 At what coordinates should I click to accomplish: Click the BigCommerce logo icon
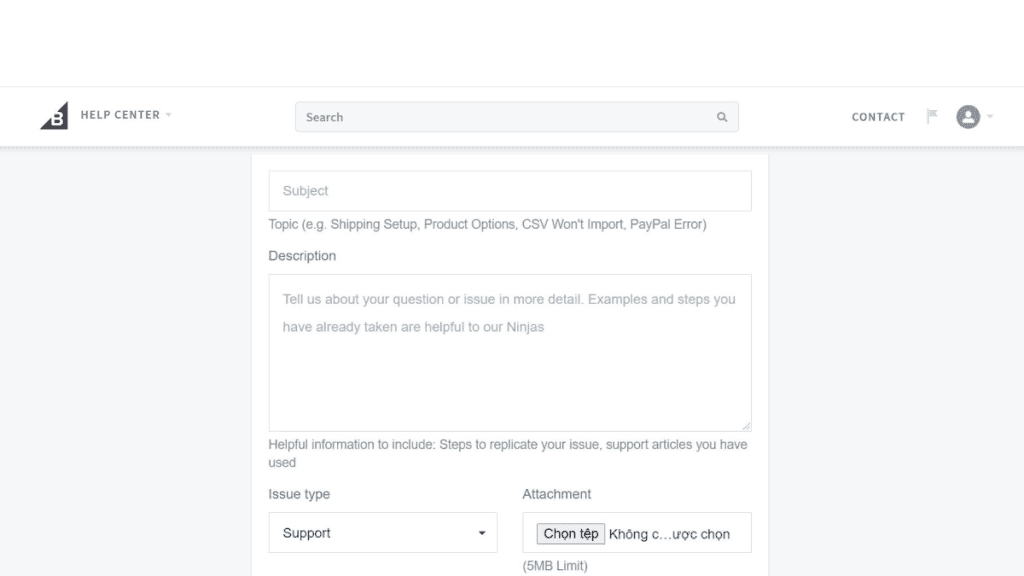tap(54, 113)
